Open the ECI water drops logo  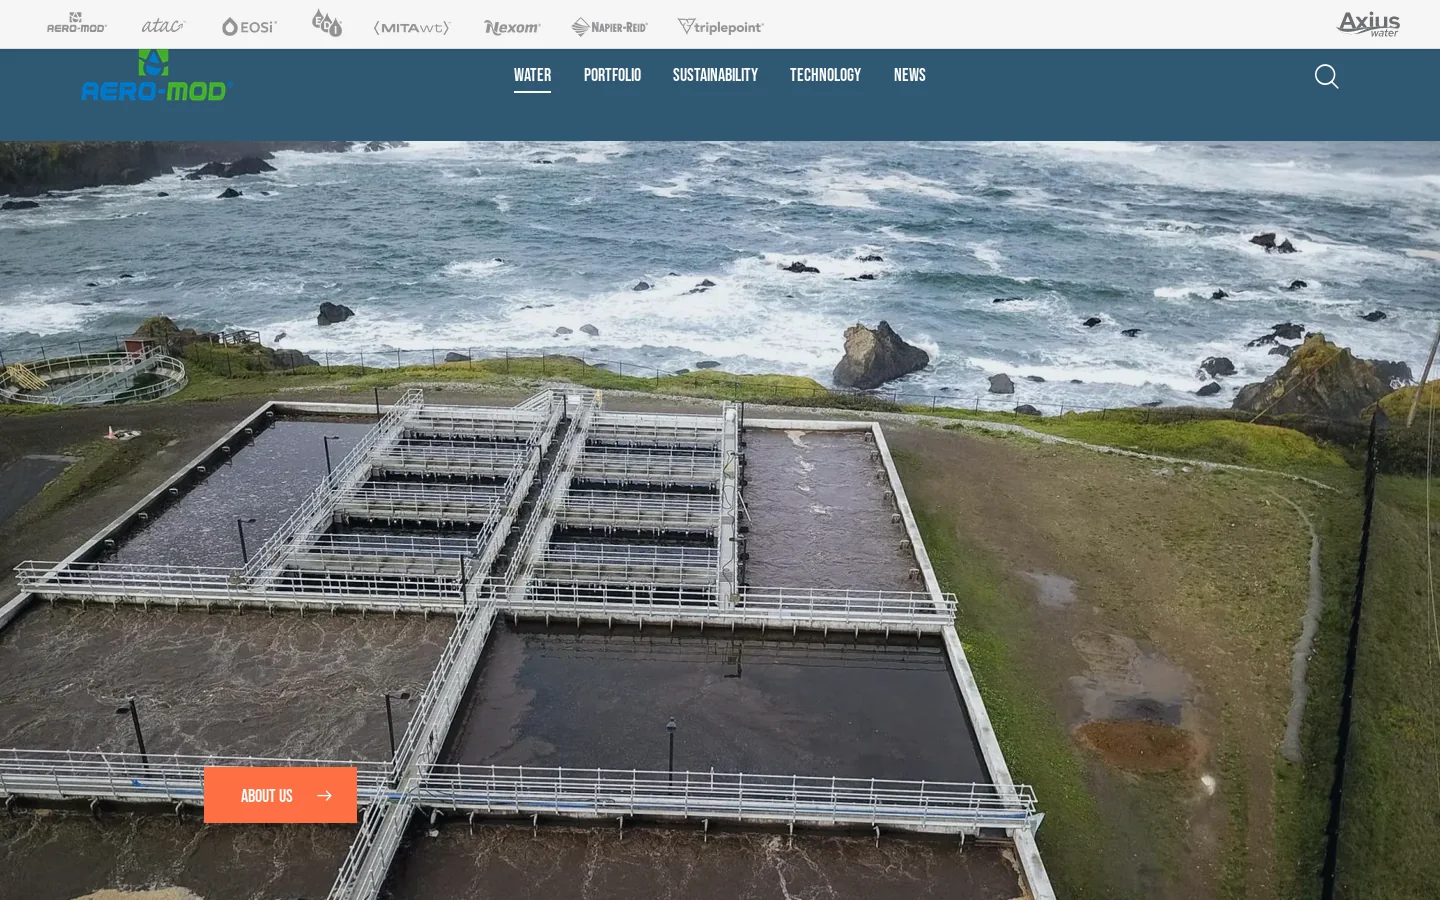tap(327, 23)
